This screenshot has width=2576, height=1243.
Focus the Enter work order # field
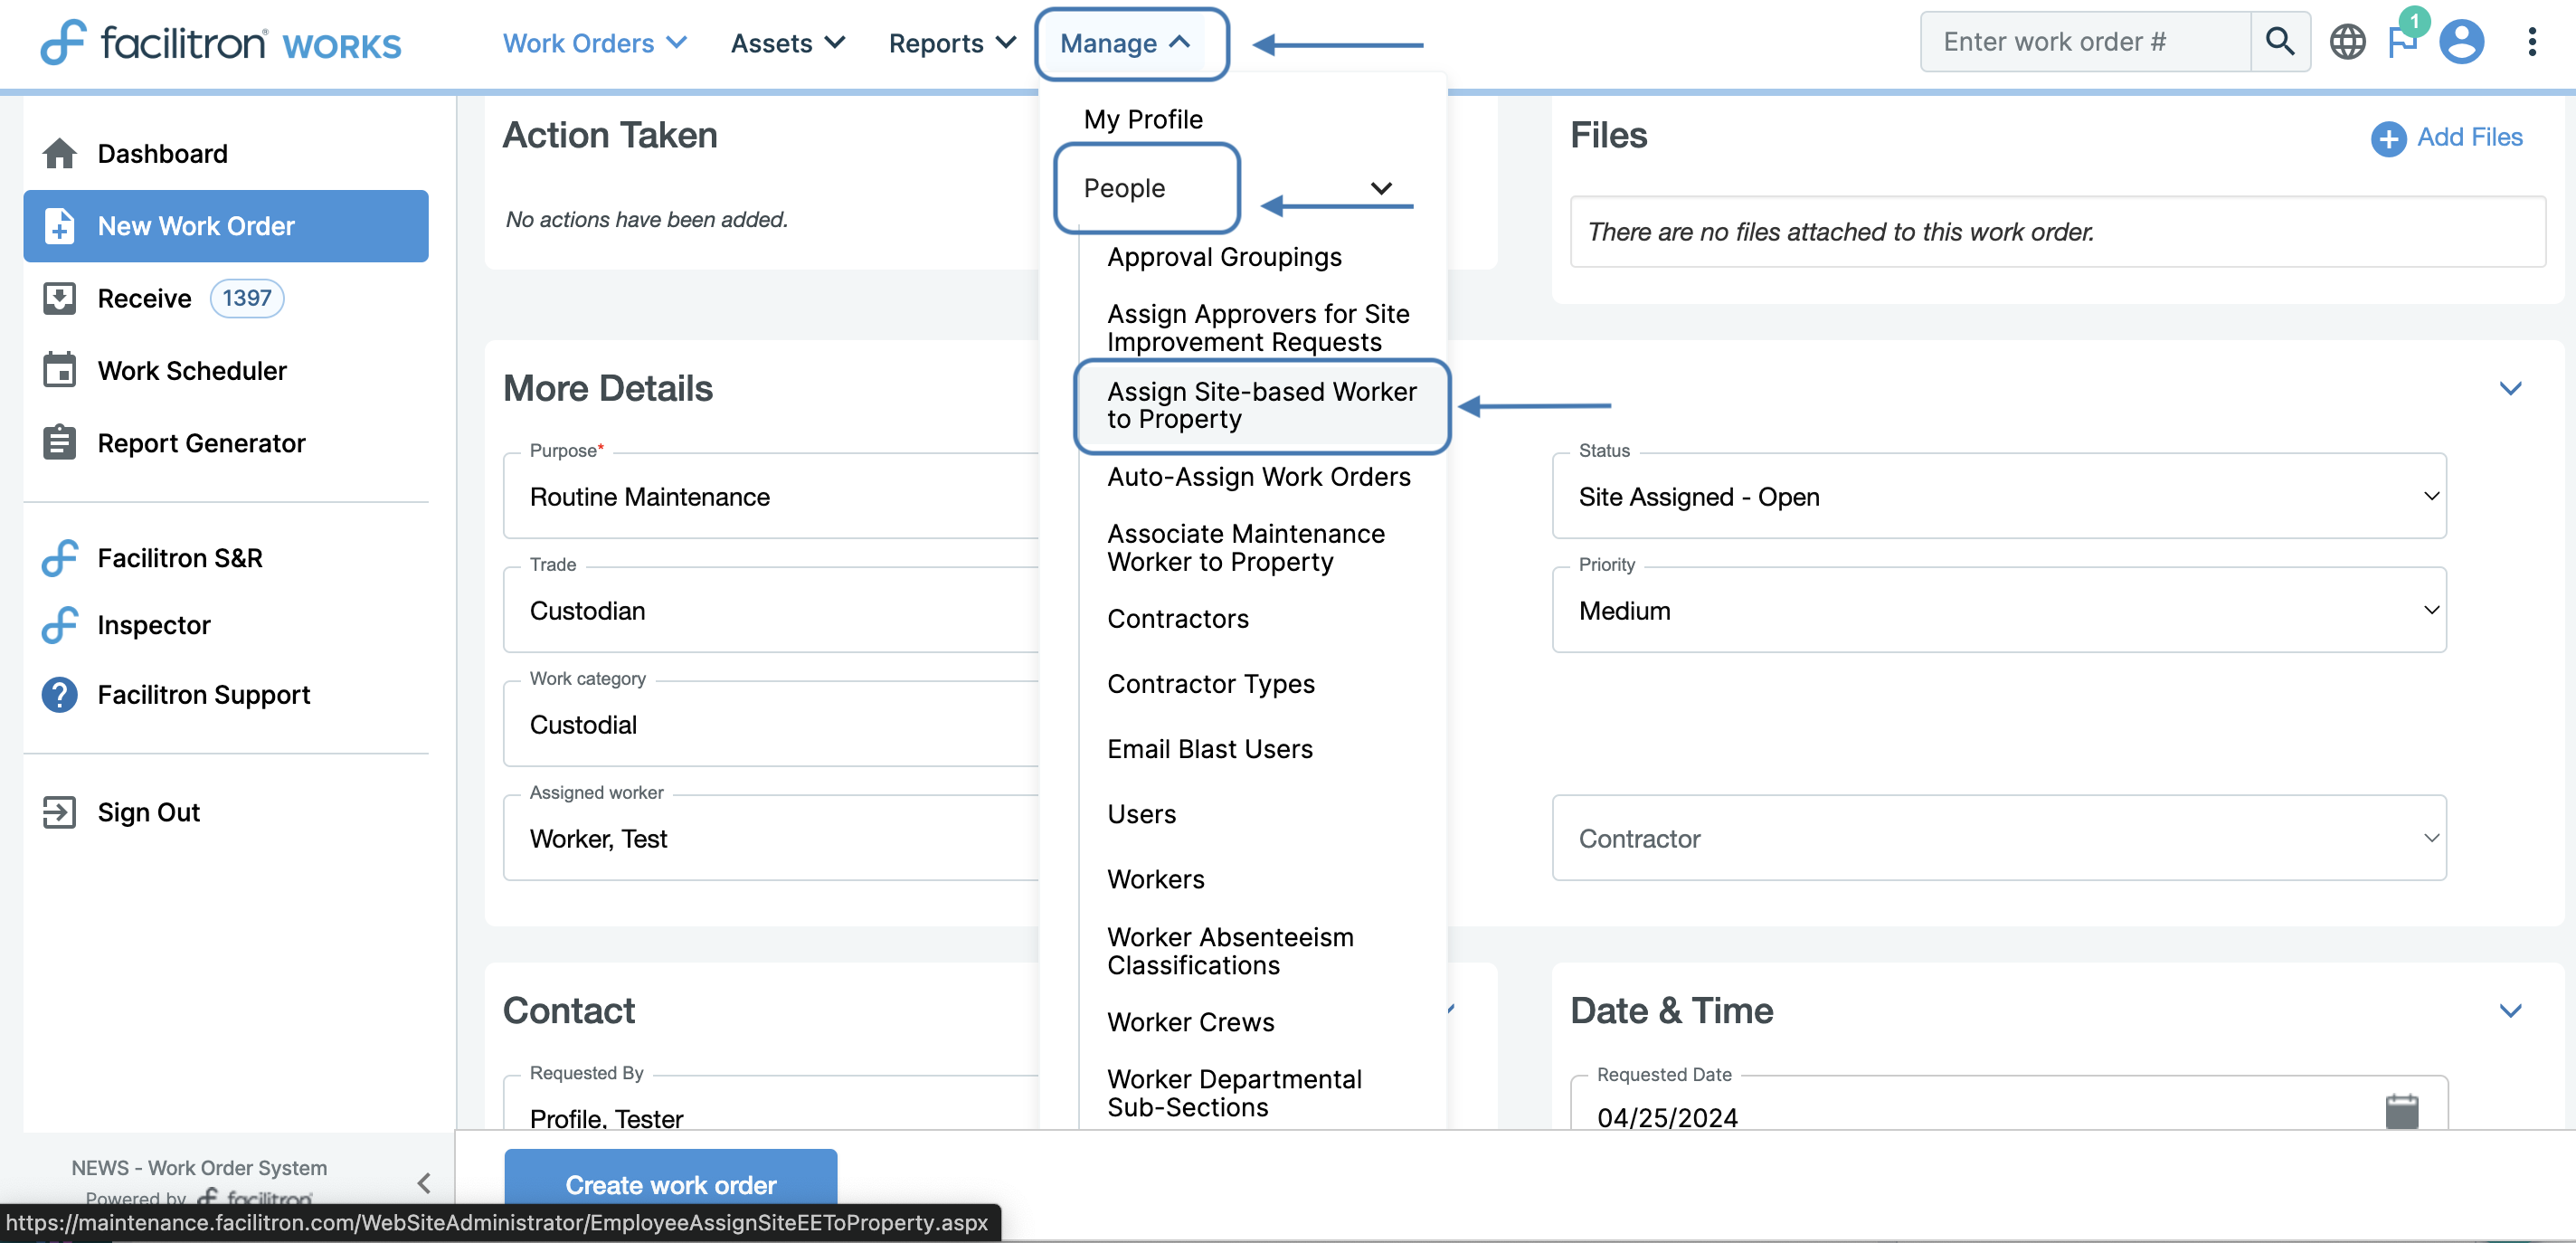2084,42
